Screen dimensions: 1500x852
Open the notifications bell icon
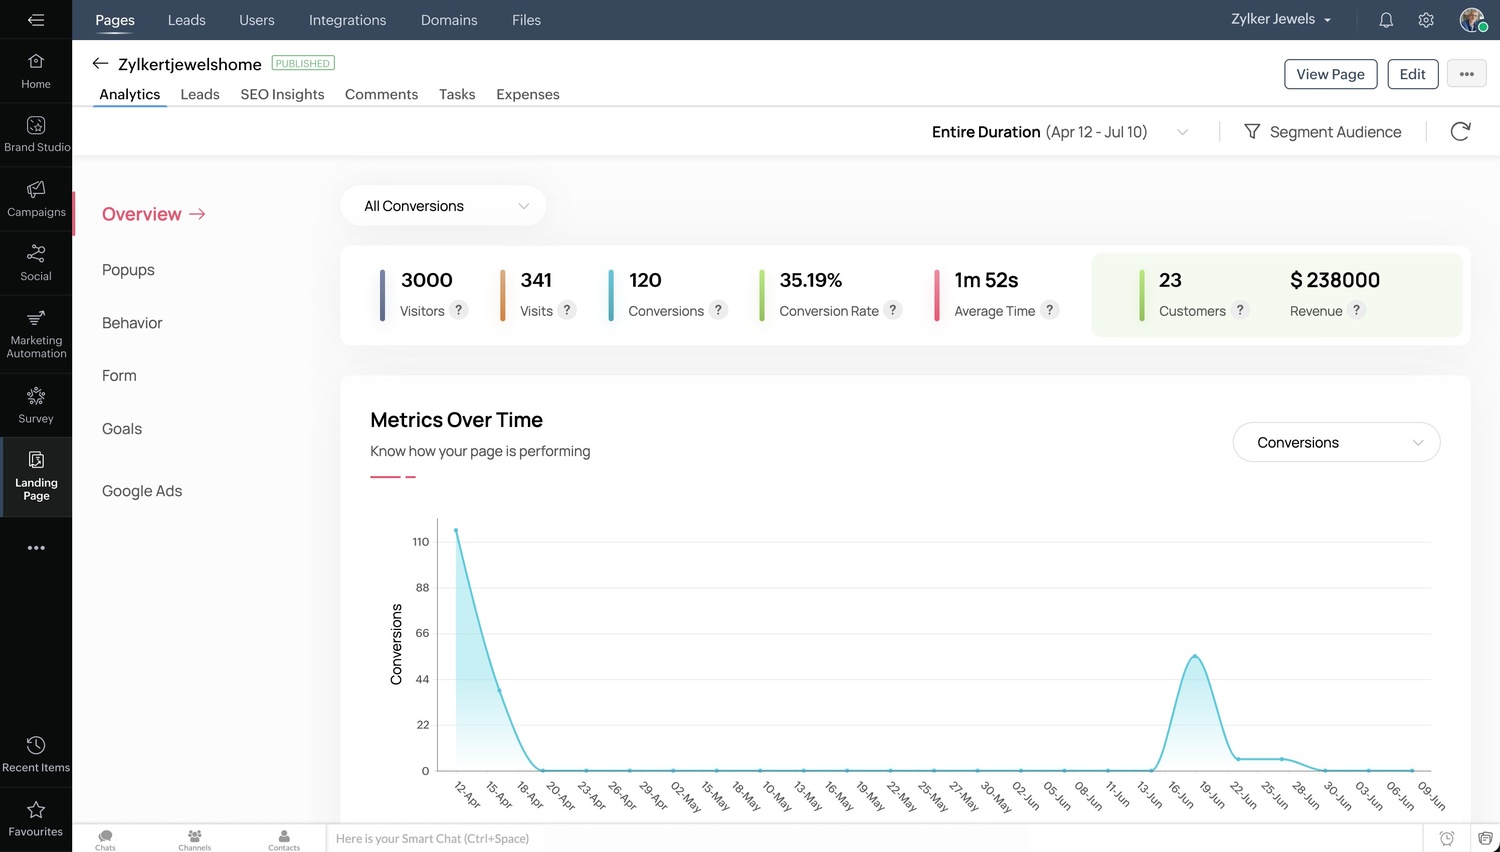coord(1386,20)
